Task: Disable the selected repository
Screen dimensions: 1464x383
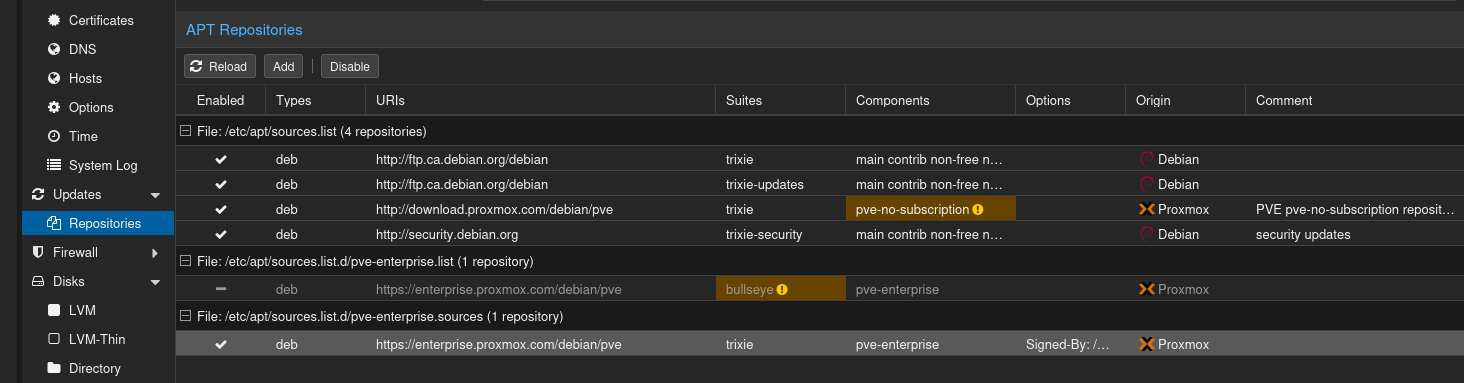Action: click(350, 66)
